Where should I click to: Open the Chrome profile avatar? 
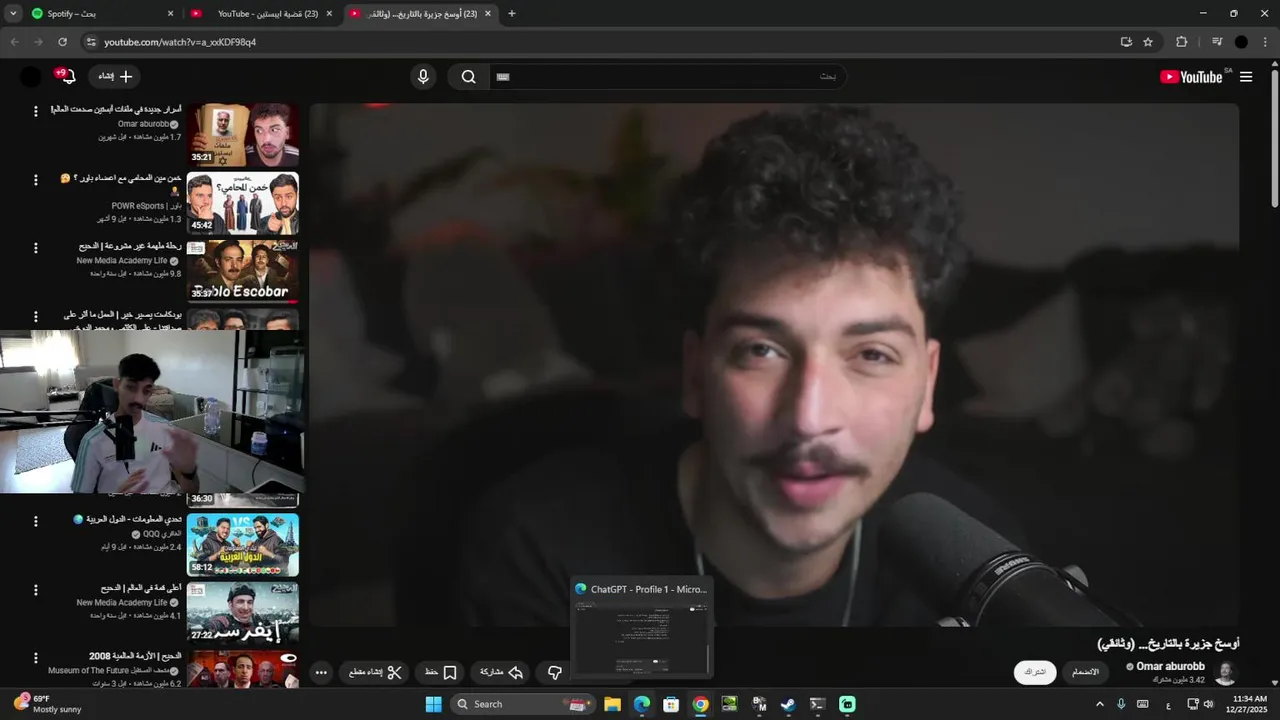(x=1241, y=42)
